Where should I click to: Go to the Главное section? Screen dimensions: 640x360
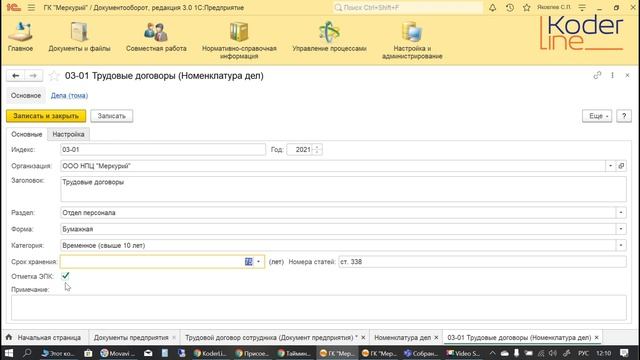click(20, 37)
